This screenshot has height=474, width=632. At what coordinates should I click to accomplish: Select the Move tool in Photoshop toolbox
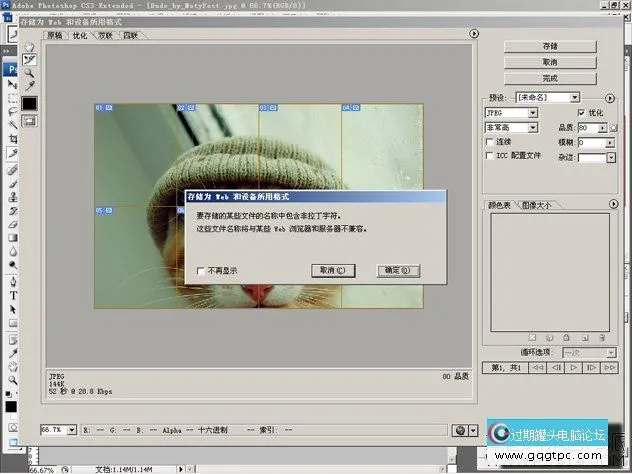pos(12,84)
